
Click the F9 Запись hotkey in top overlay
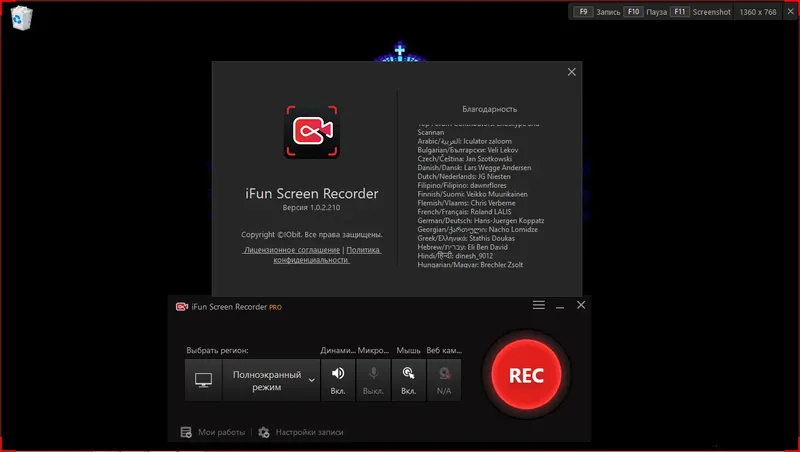coord(596,12)
